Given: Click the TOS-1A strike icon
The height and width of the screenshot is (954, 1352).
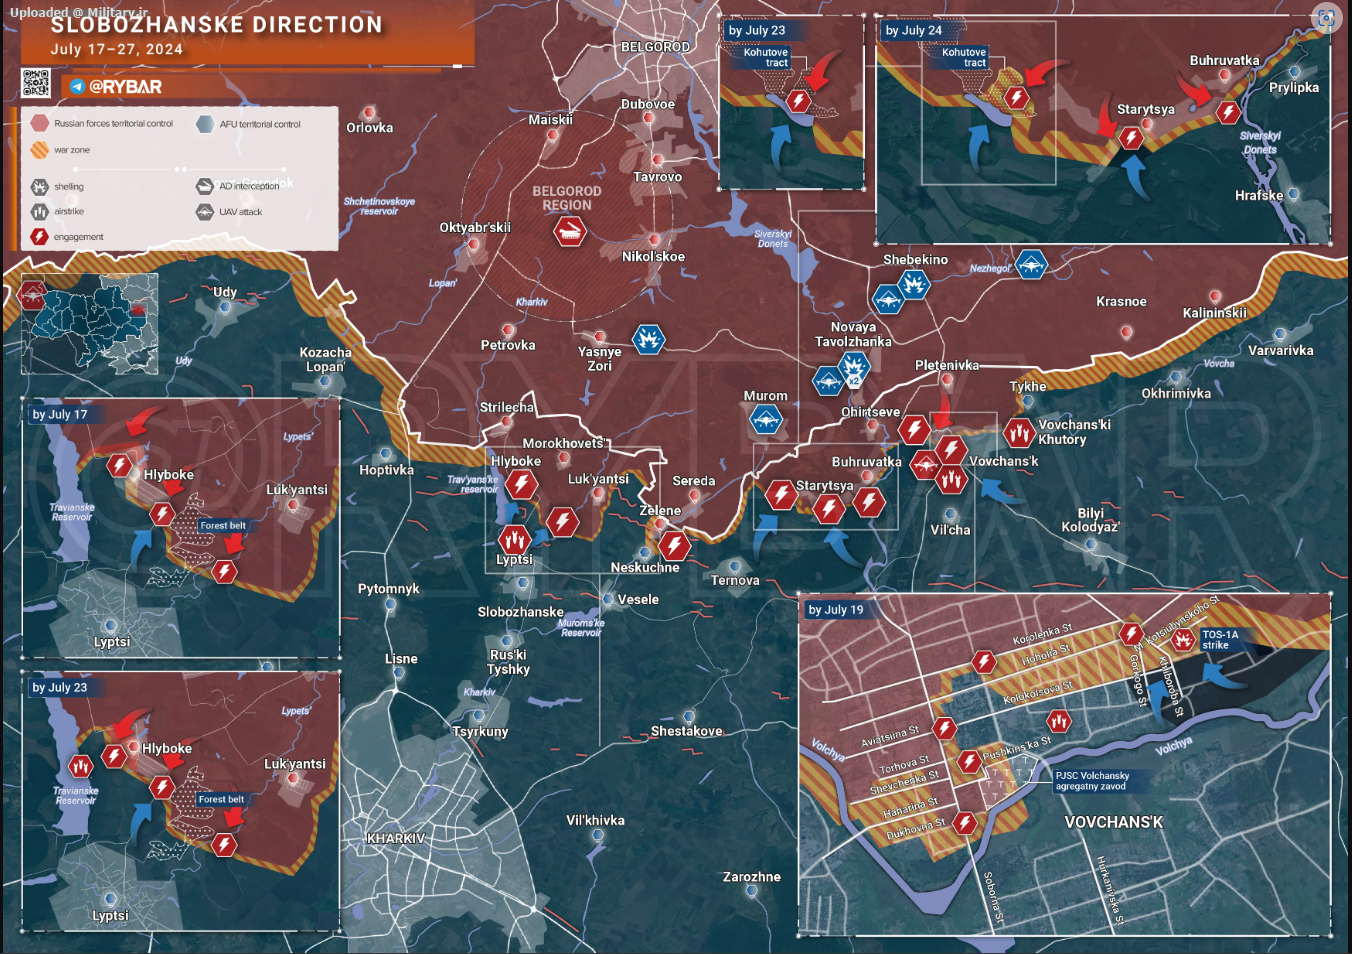Looking at the screenshot, I should (x=1184, y=639).
